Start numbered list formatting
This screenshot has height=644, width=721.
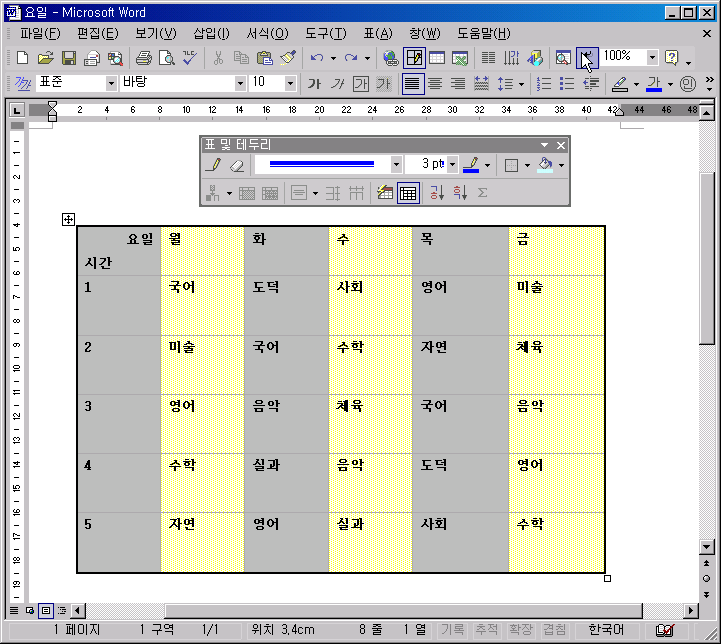[544, 84]
